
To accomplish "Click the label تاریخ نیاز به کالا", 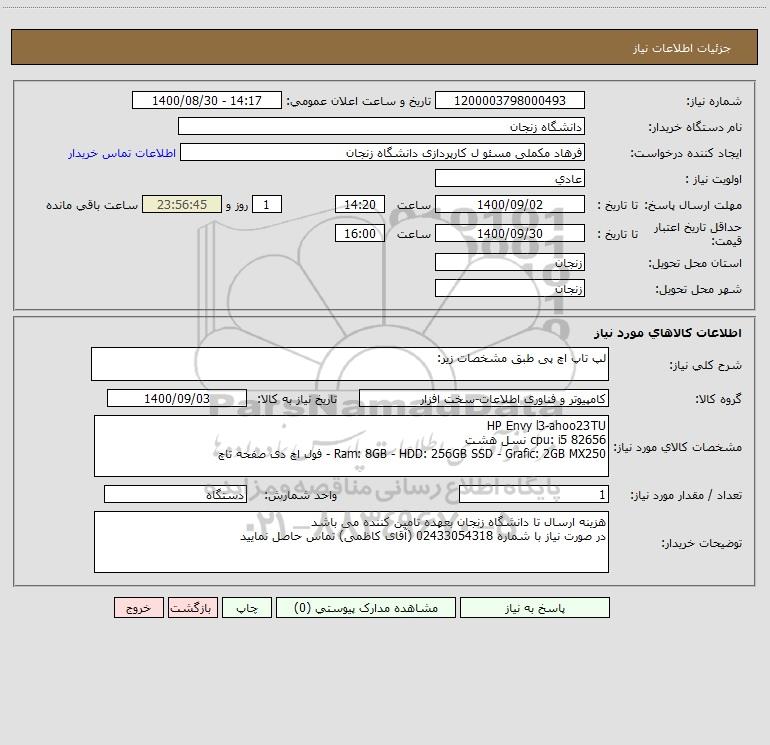I will tap(297, 399).
